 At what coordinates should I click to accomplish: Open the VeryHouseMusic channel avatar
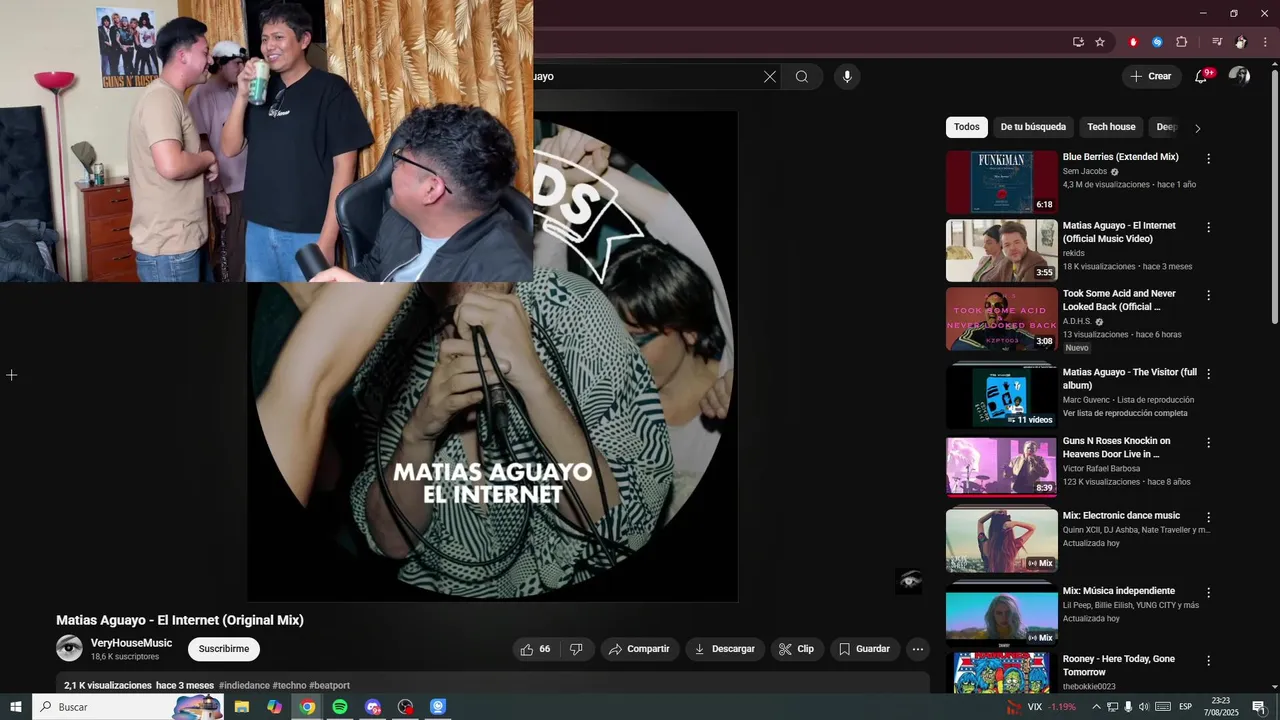point(69,648)
